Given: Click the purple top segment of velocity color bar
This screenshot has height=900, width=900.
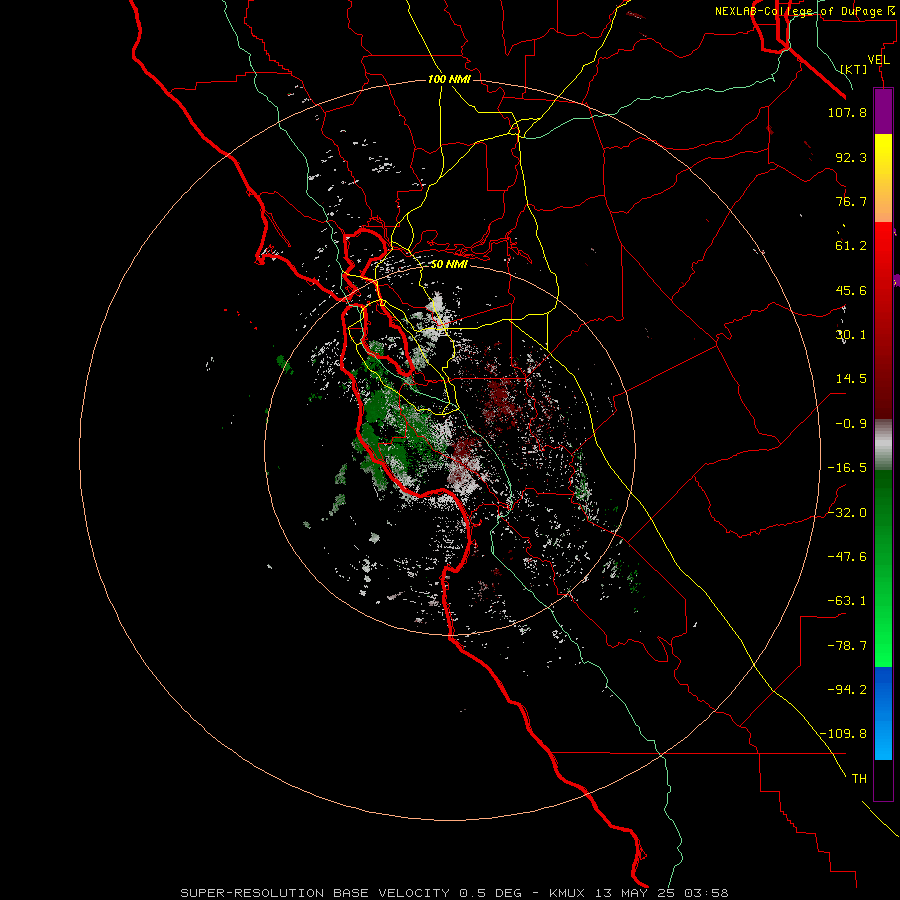Looking at the screenshot, I should (x=883, y=111).
